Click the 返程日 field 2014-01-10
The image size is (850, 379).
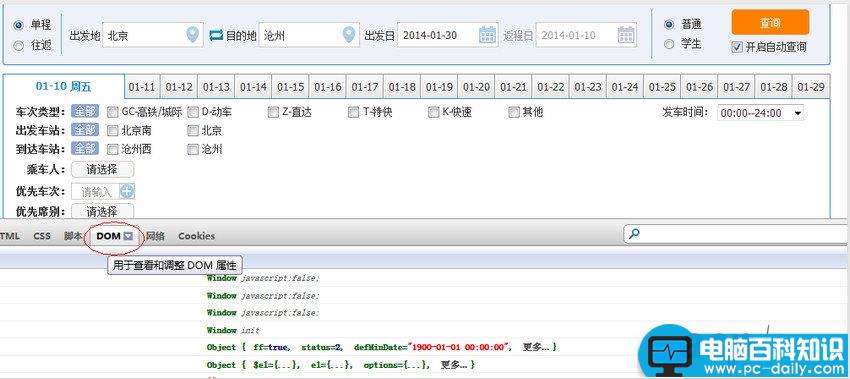click(x=587, y=35)
